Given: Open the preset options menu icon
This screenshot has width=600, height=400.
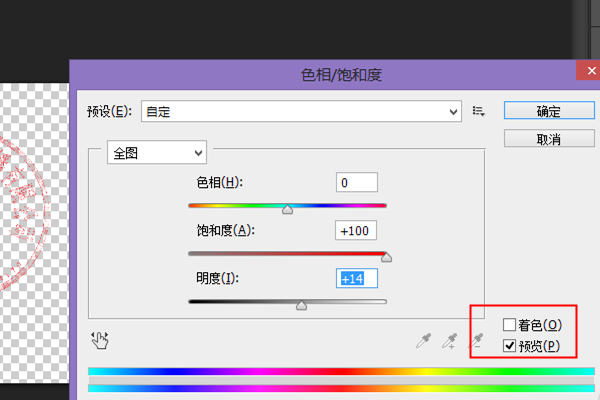Looking at the screenshot, I should (478, 111).
